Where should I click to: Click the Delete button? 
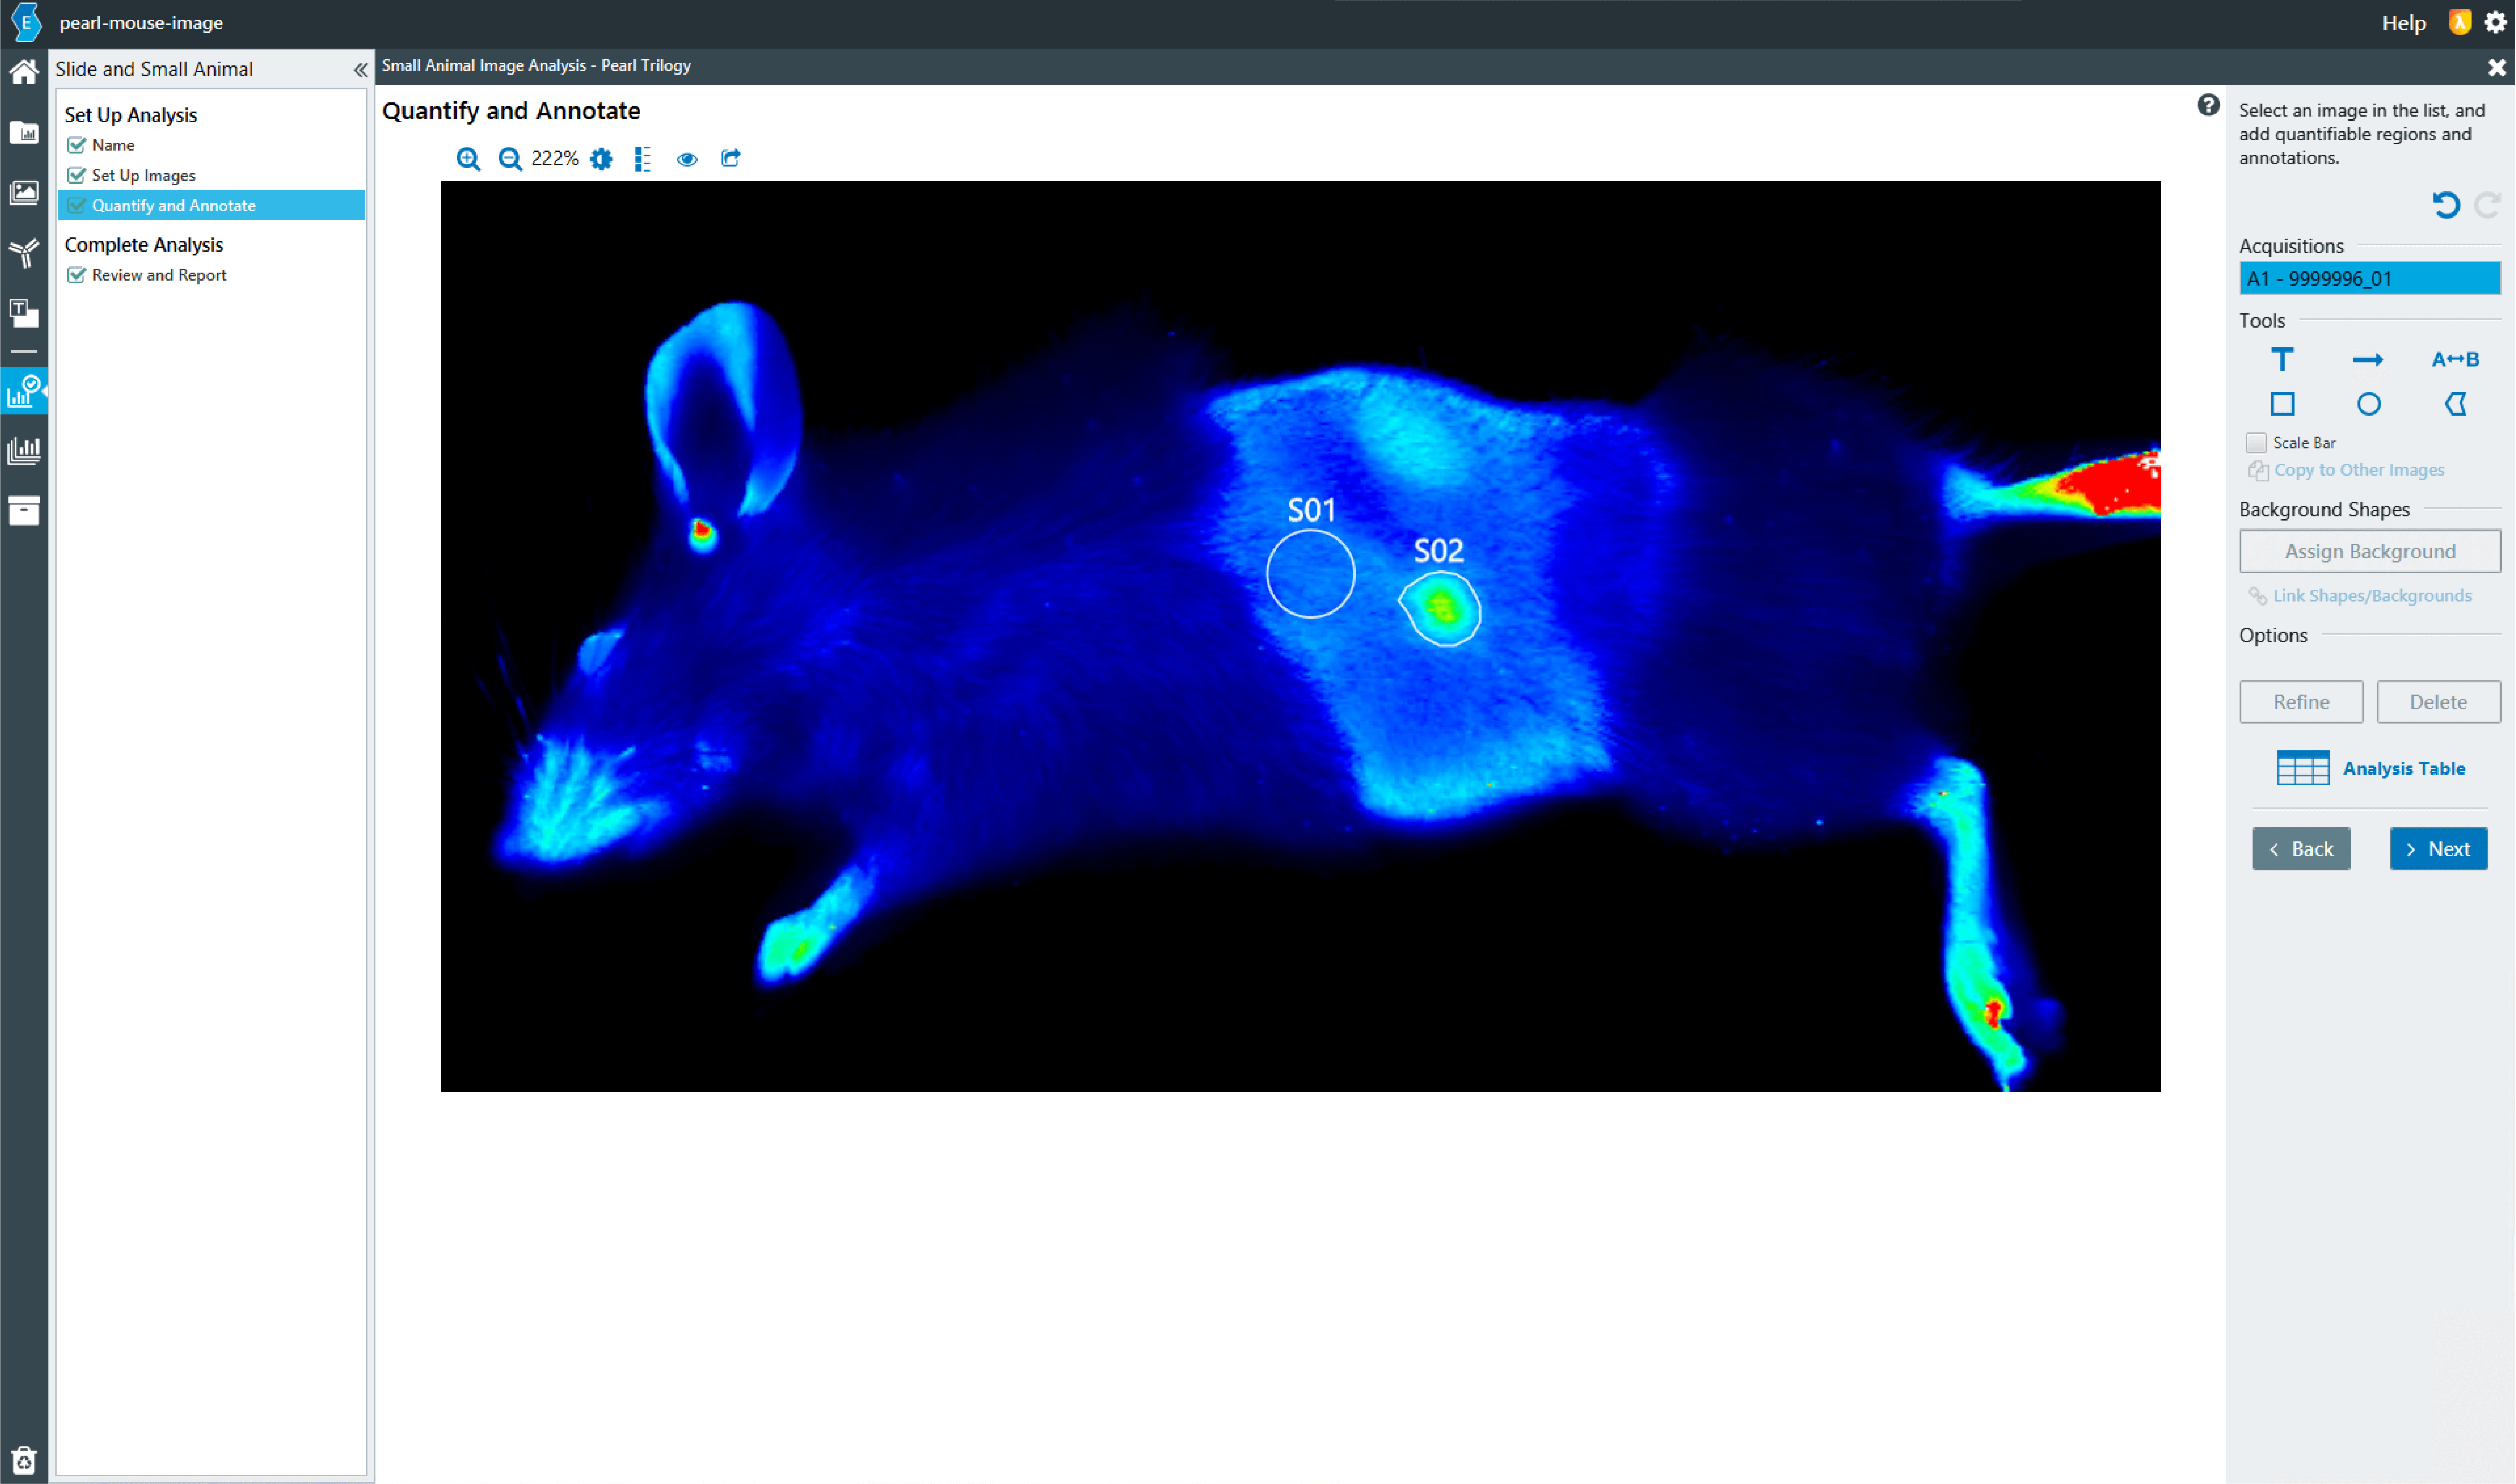[x=2438, y=702]
